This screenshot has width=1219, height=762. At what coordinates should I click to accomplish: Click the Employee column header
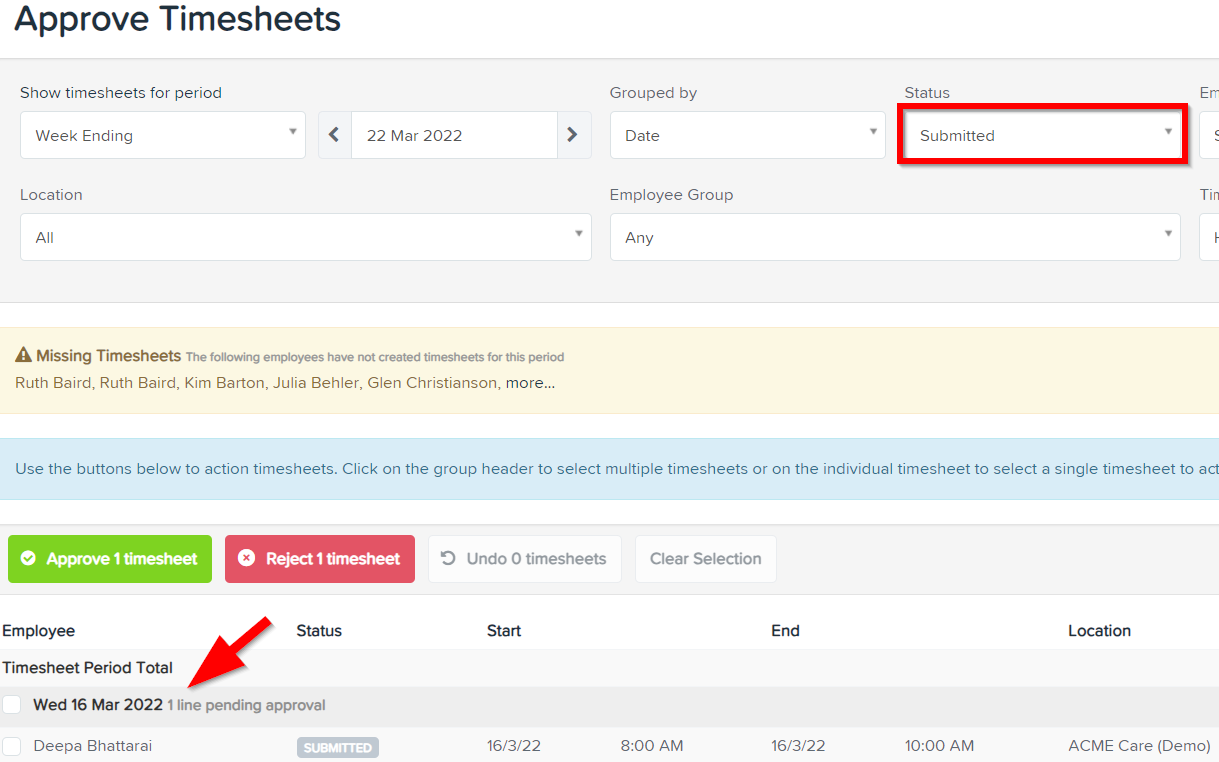pyautogui.click(x=39, y=630)
